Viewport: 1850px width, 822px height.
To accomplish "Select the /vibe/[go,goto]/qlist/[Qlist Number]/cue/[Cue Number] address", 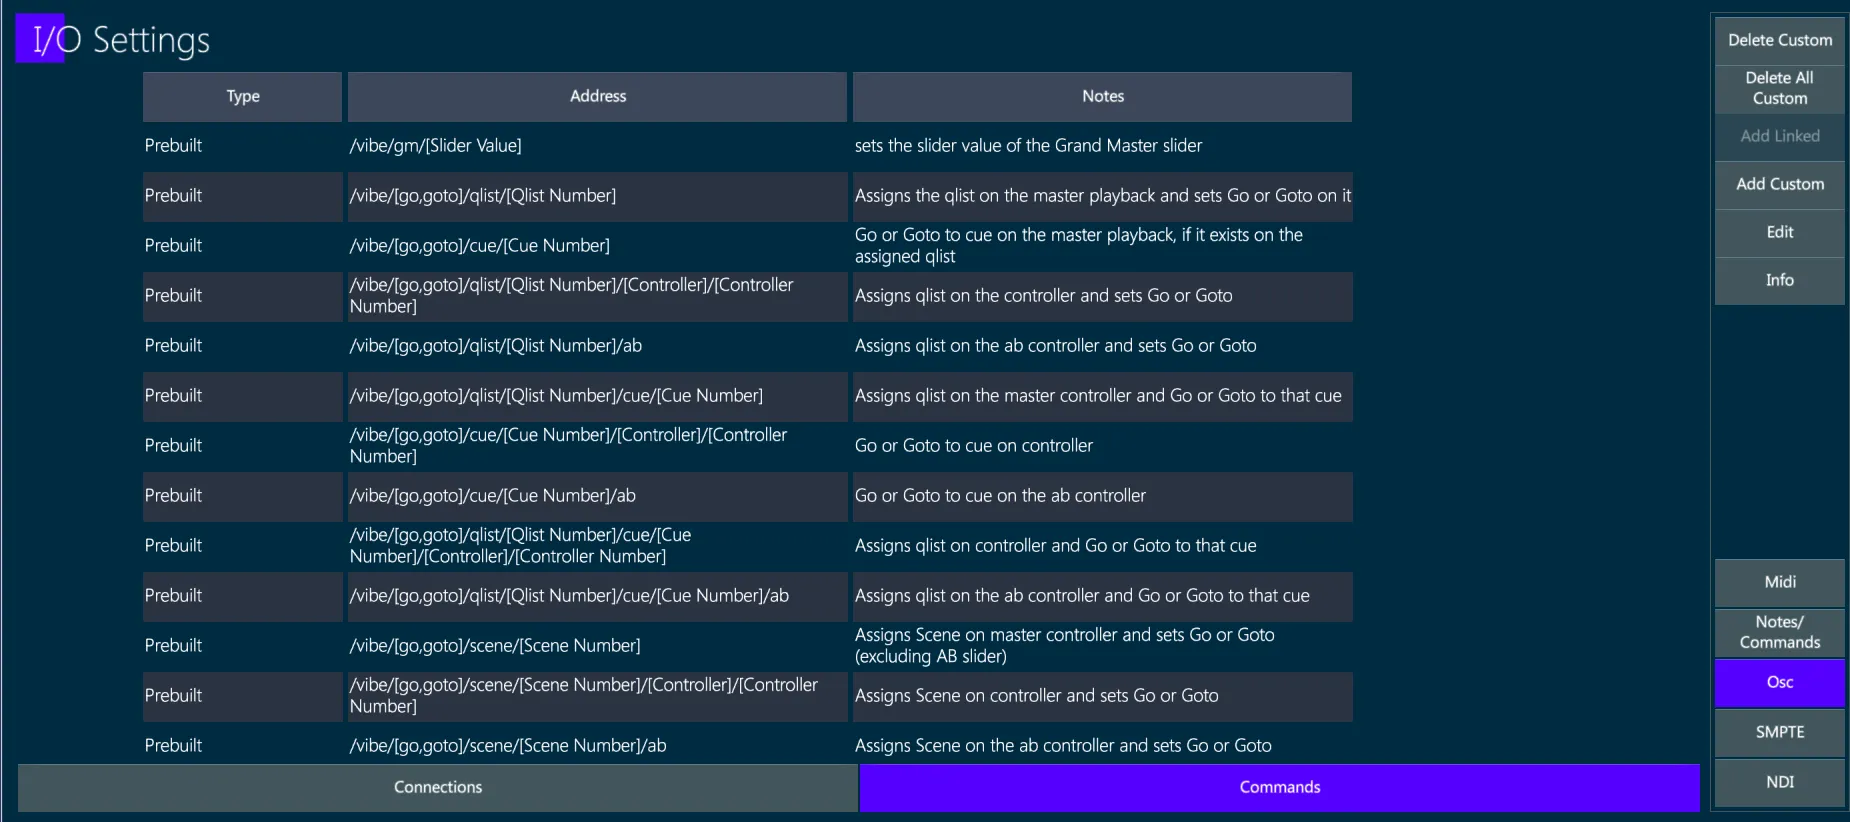I will (556, 396).
